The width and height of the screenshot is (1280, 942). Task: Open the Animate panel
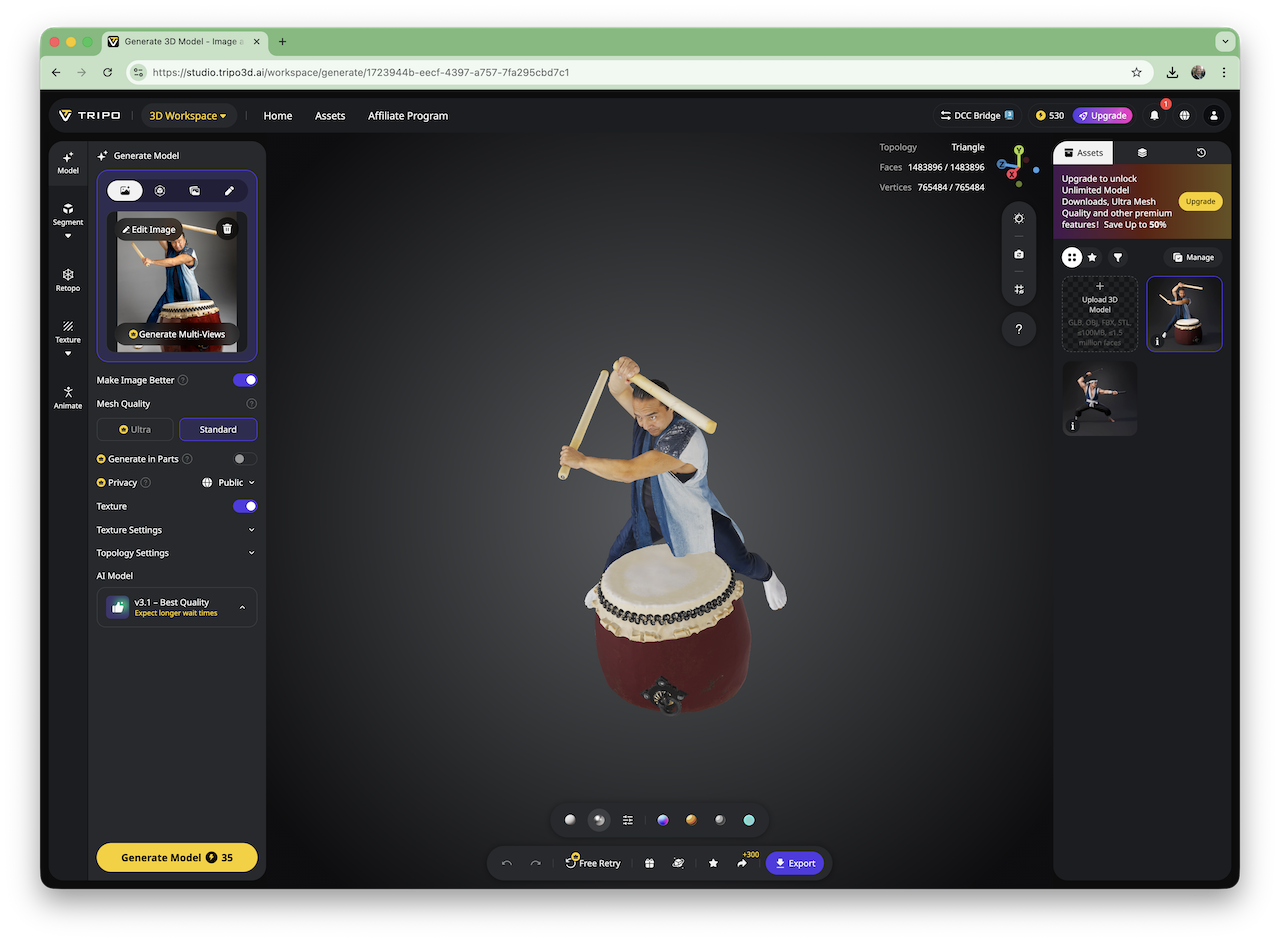click(x=68, y=397)
